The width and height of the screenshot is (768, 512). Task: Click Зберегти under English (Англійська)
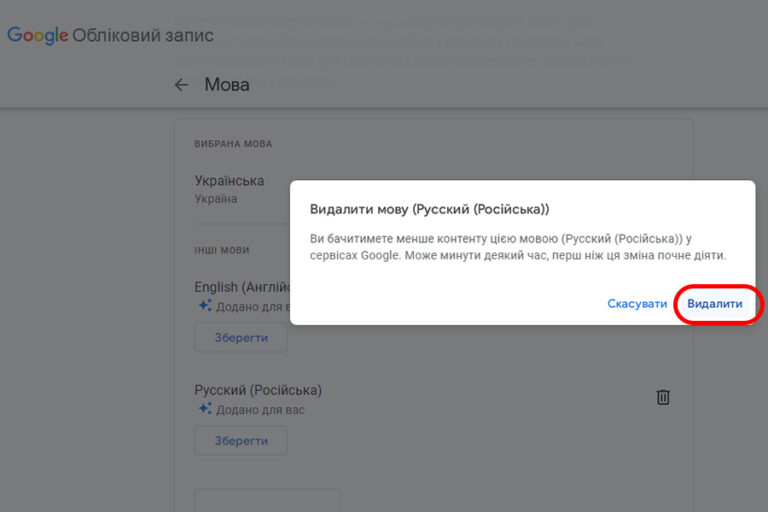click(241, 338)
